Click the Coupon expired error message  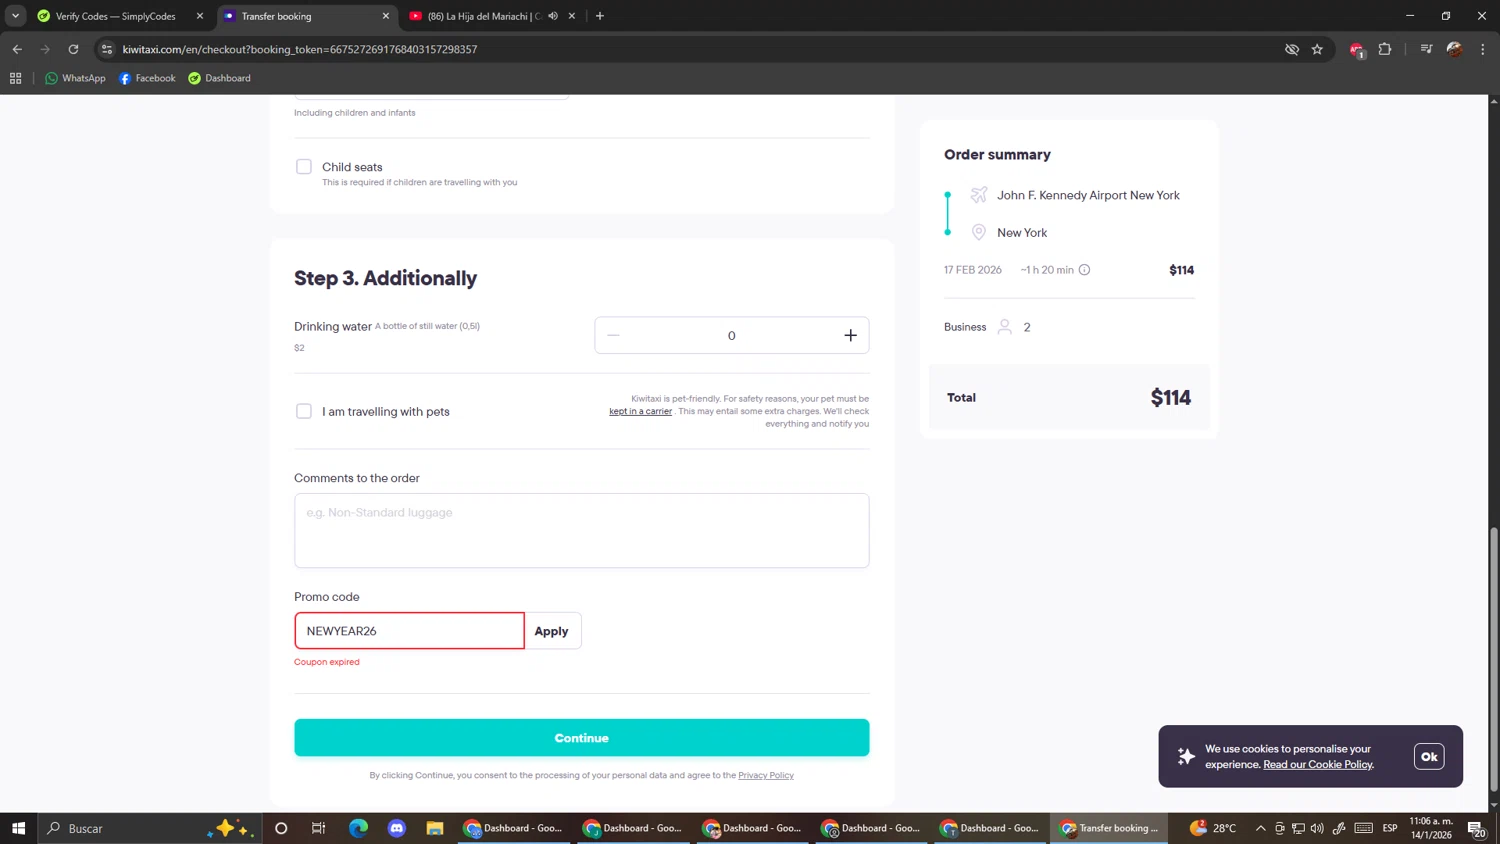[327, 662]
